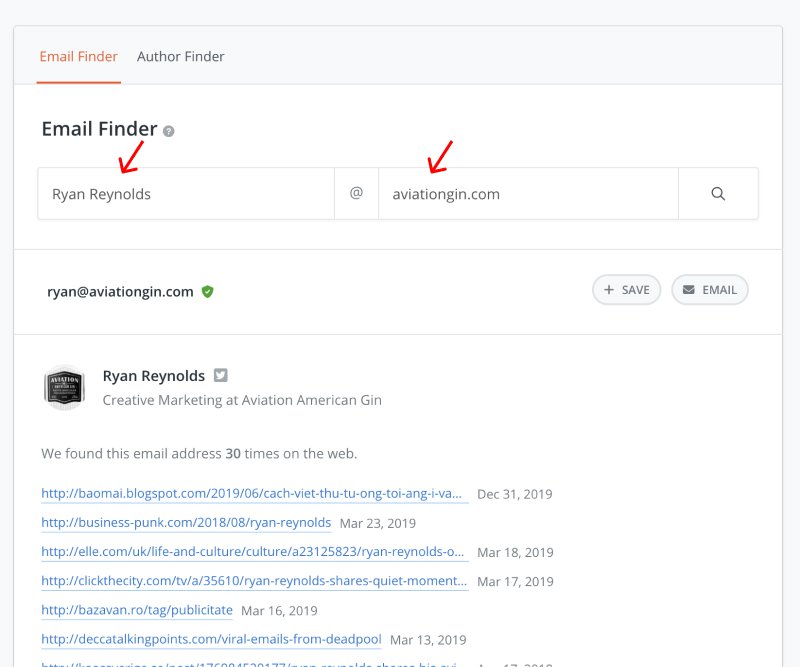
Task: Switch to the Author Finder tab
Action: click(181, 57)
